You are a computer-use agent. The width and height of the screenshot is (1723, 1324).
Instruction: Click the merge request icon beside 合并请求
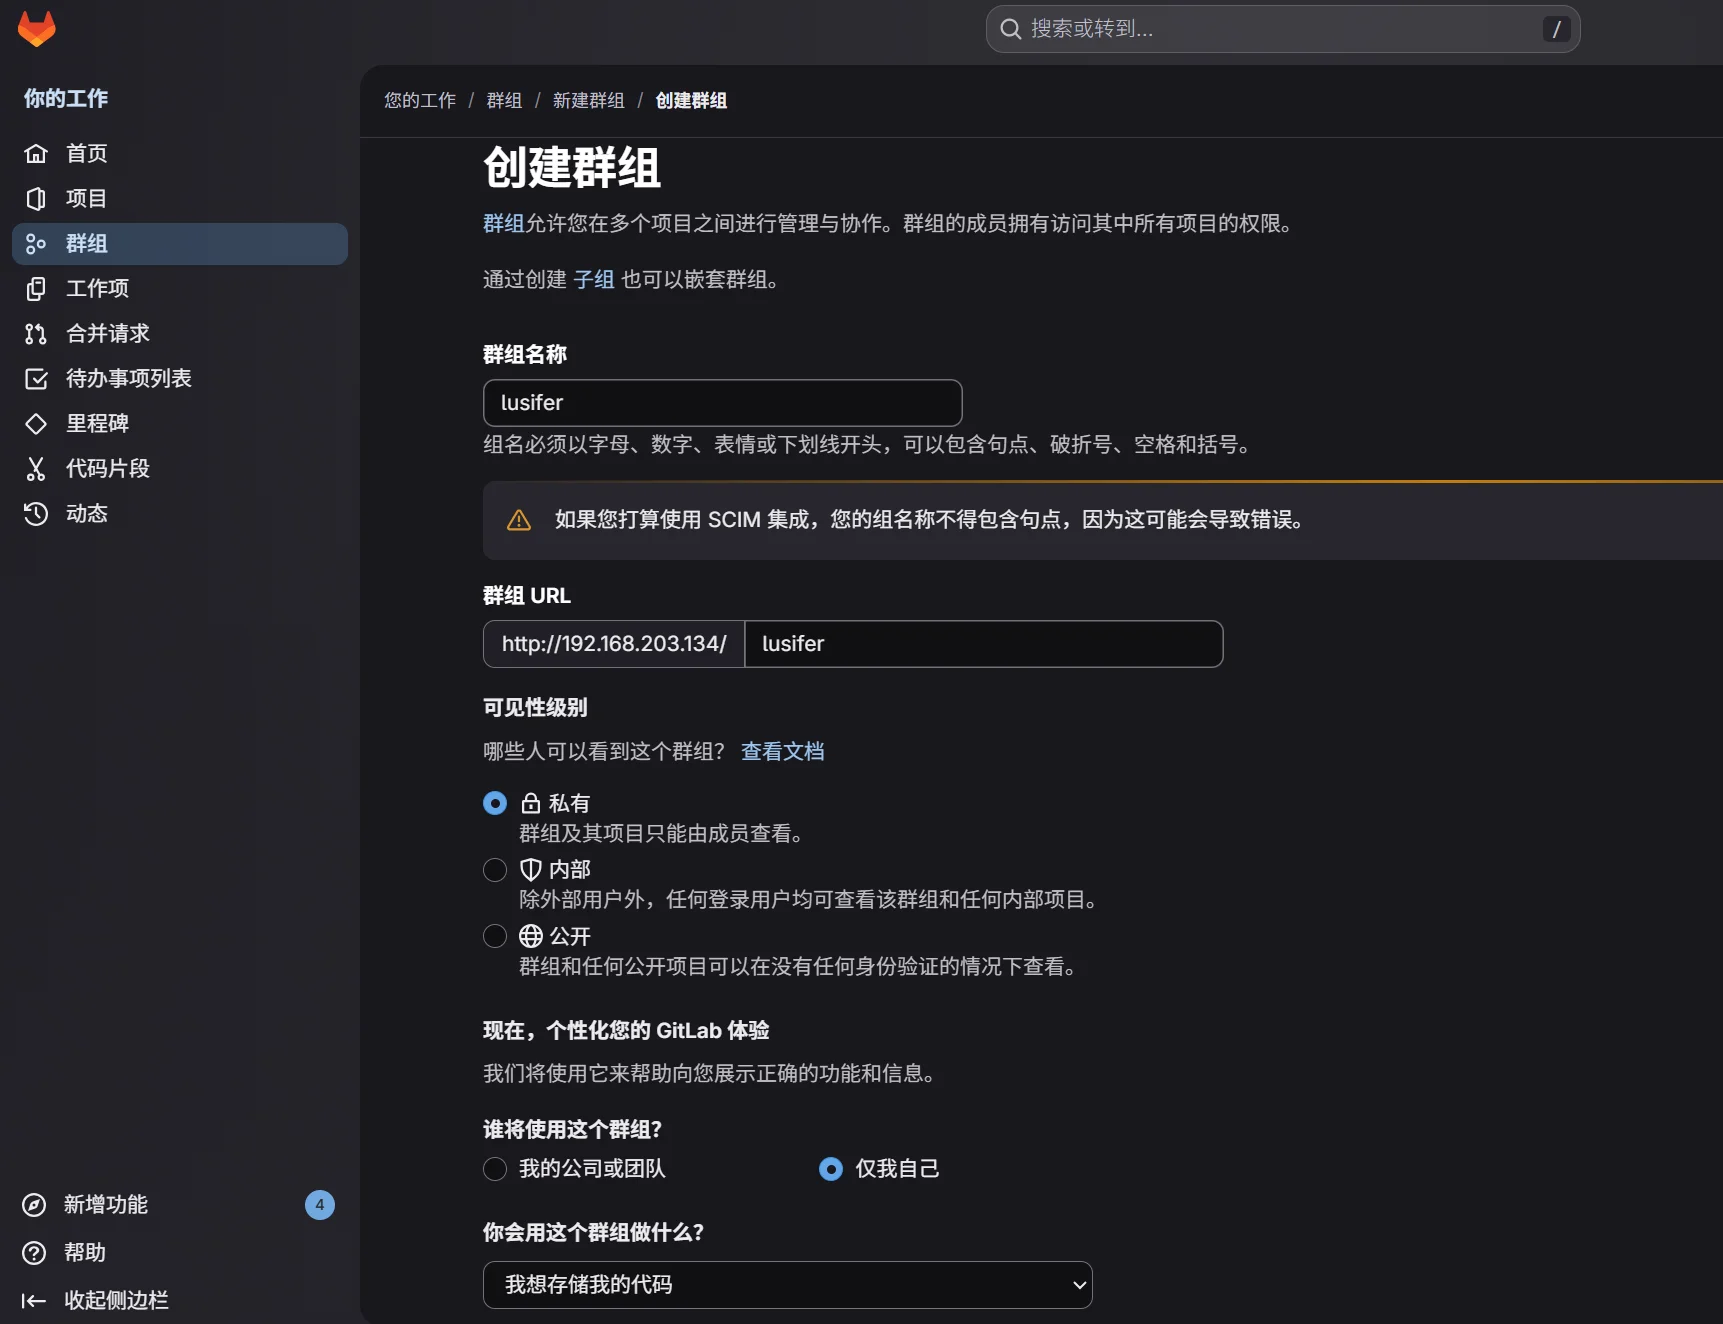pyautogui.click(x=36, y=333)
